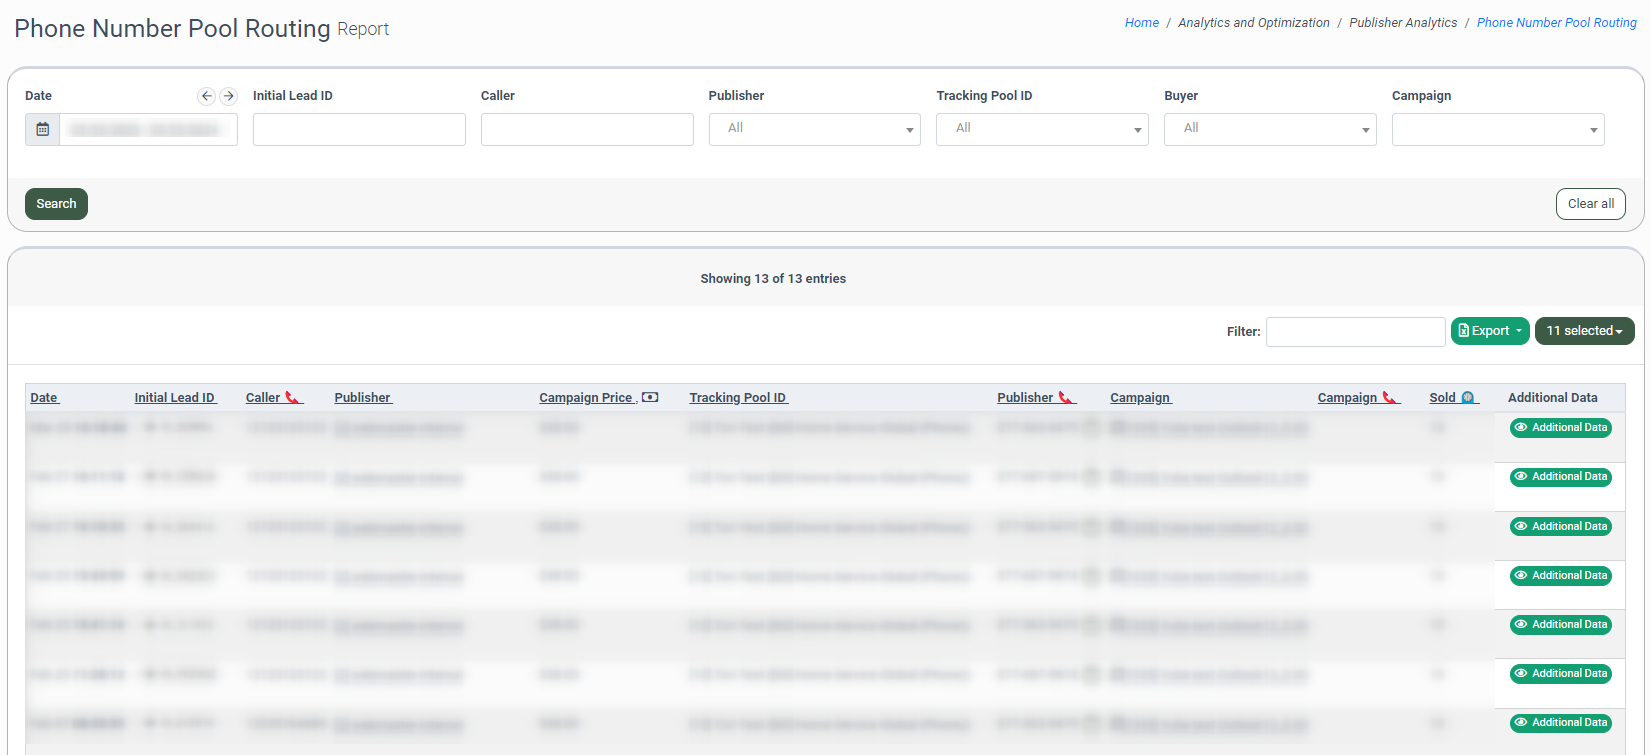The height and width of the screenshot is (755, 1651).
Task: Show Additional Data for the first row
Action: 1560,428
